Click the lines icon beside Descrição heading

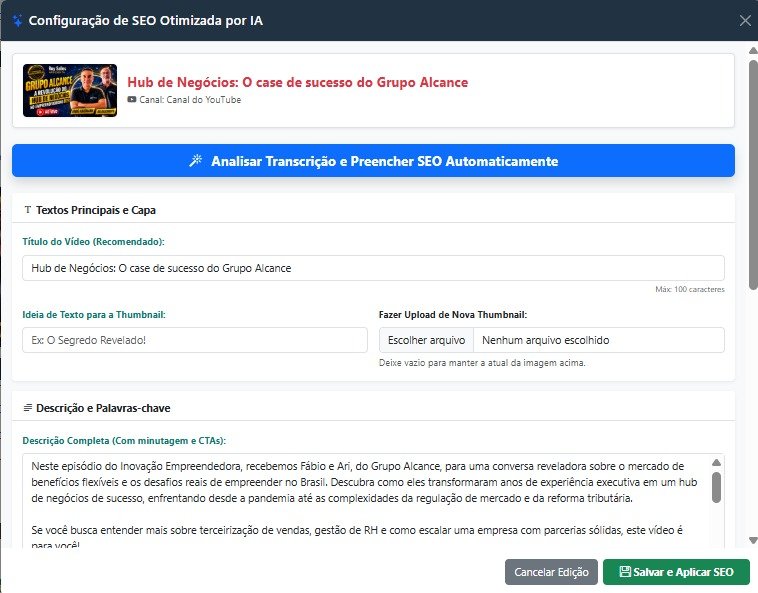[28, 408]
